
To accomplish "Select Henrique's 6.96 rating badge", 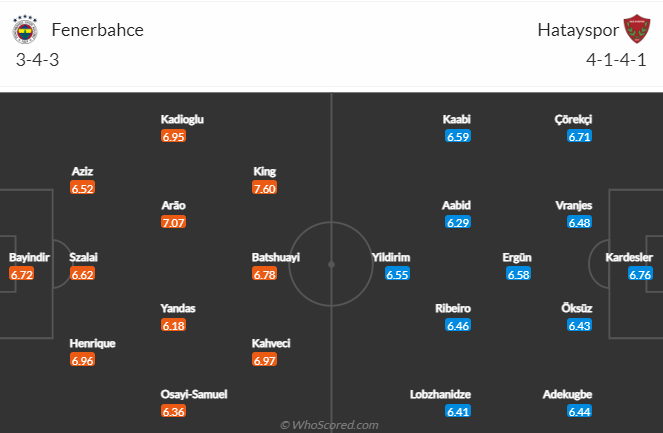I will [82, 360].
